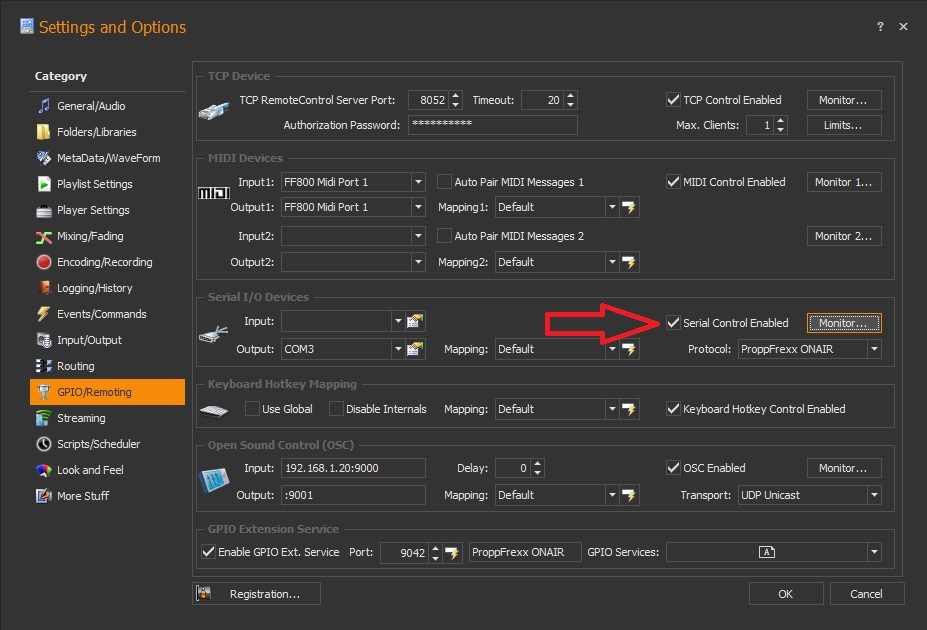Click the COM3 output port configuration icon
927x630 pixels.
click(x=417, y=349)
